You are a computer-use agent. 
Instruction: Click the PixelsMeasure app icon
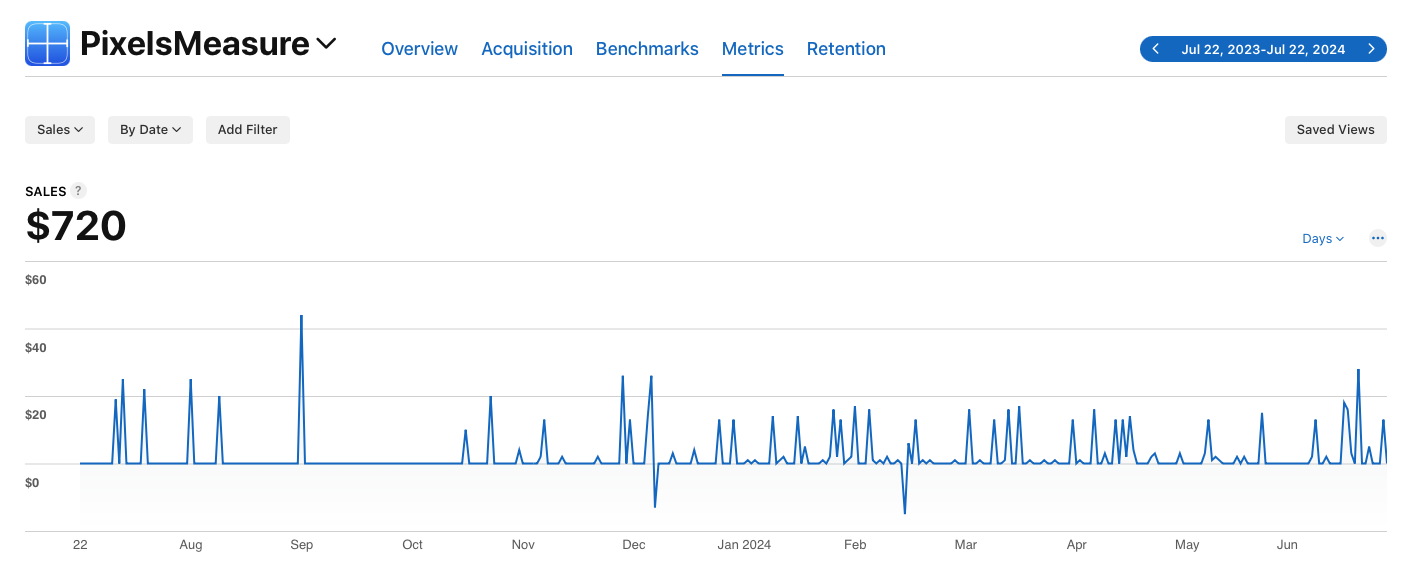[x=47, y=44]
